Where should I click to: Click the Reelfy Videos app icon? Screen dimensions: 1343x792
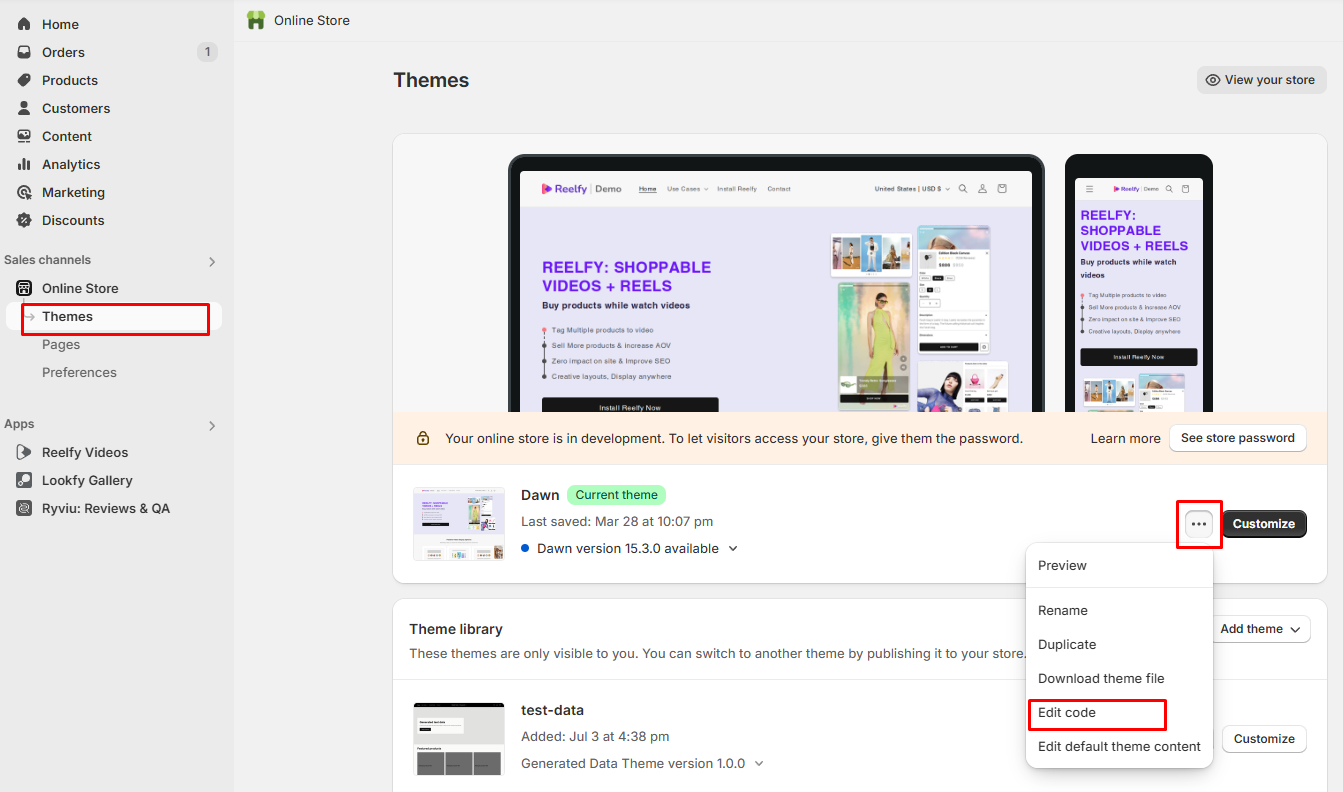click(x=24, y=452)
